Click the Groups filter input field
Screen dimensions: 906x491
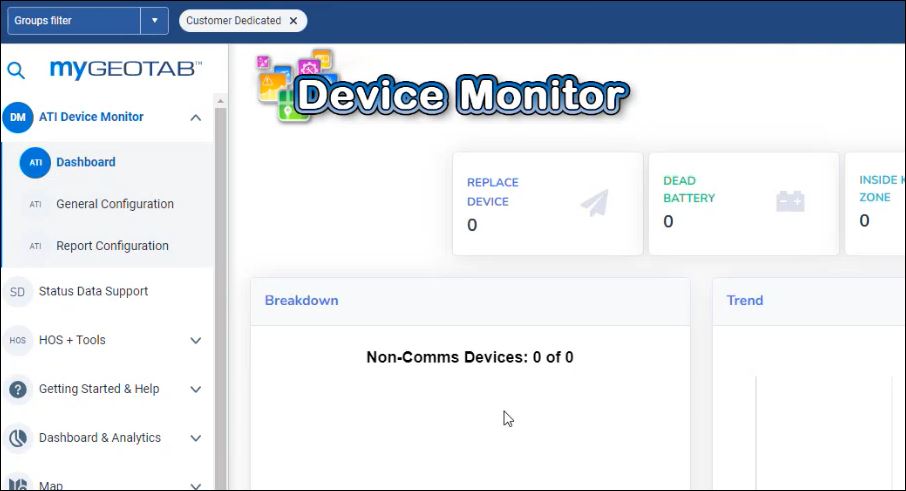pos(72,20)
